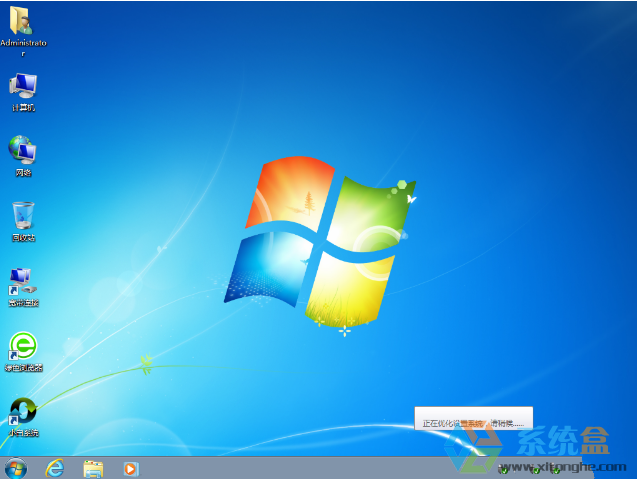637x479 pixels.
Task: Open the Windows Start menu orb
Action: coord(16,468)
